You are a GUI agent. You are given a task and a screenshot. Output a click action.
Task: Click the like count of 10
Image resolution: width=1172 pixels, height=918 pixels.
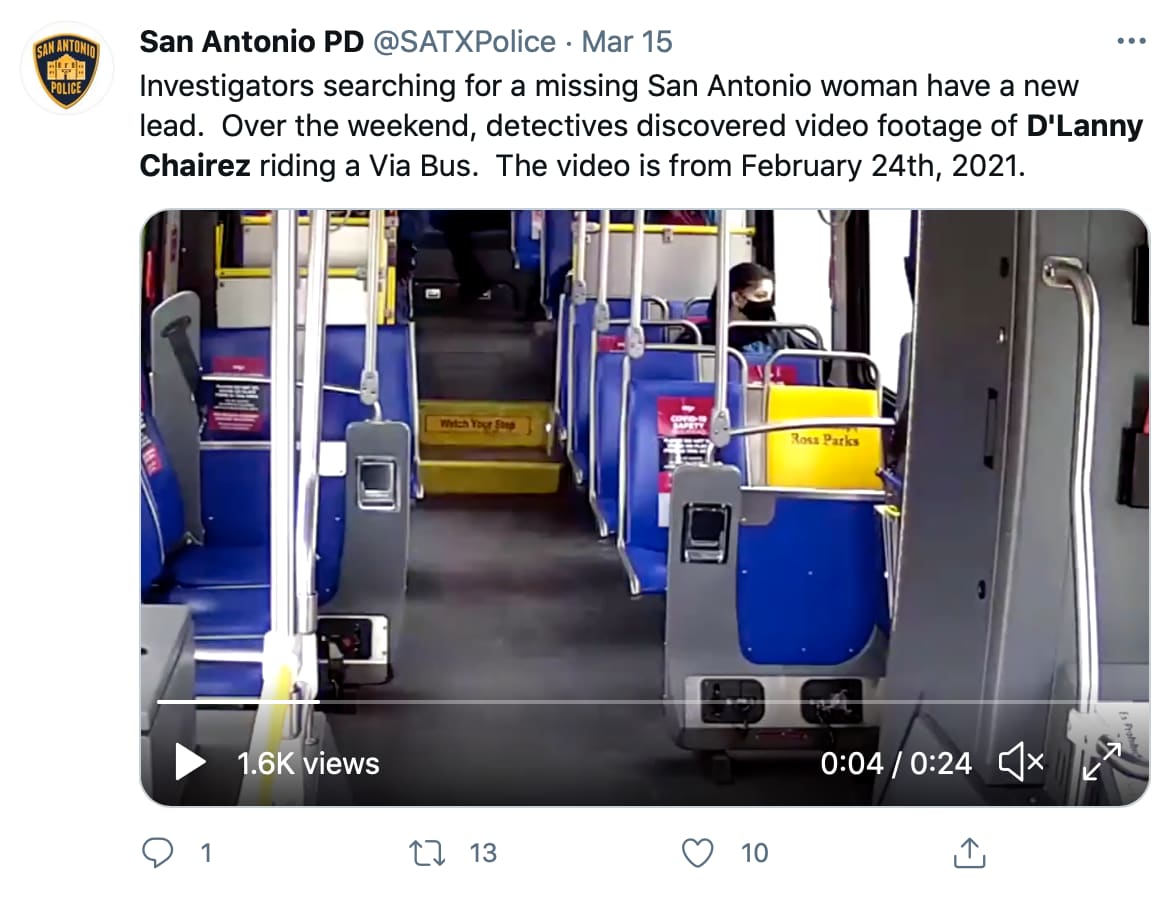[754, 853]
